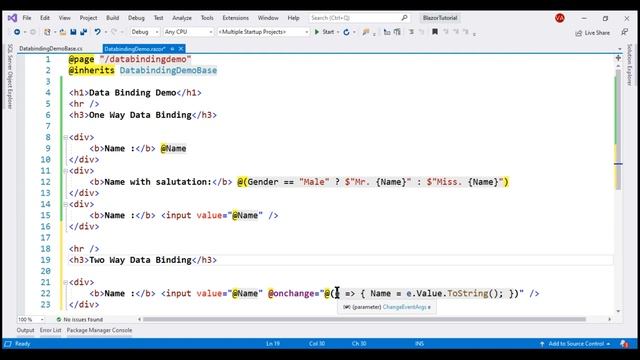Toggle bookmark using the bookmark icon
This screenshot has height=360, width=640.
[435, 32]
